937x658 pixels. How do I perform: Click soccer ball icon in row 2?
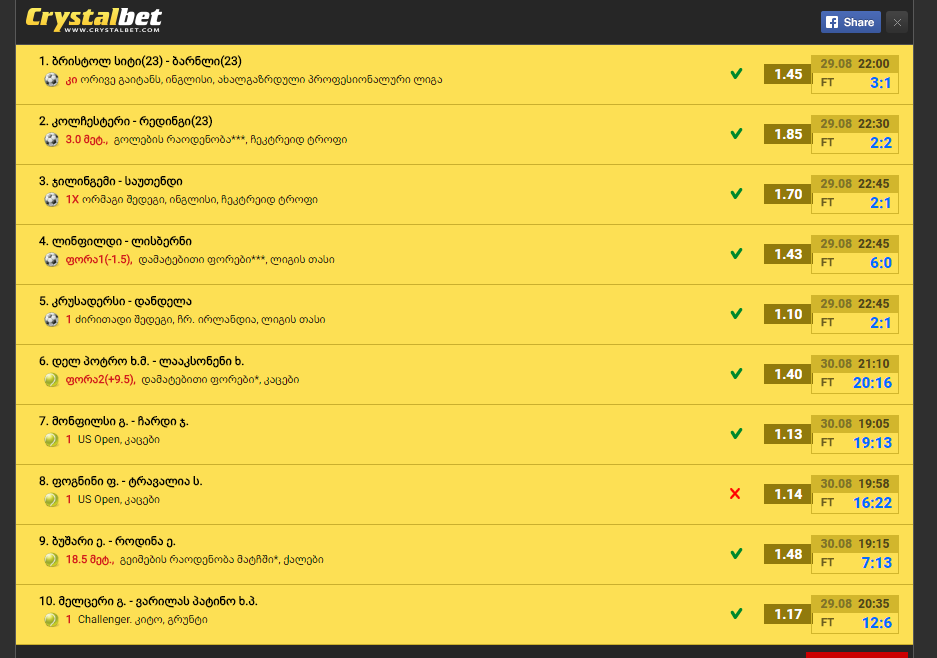[51, 140]
